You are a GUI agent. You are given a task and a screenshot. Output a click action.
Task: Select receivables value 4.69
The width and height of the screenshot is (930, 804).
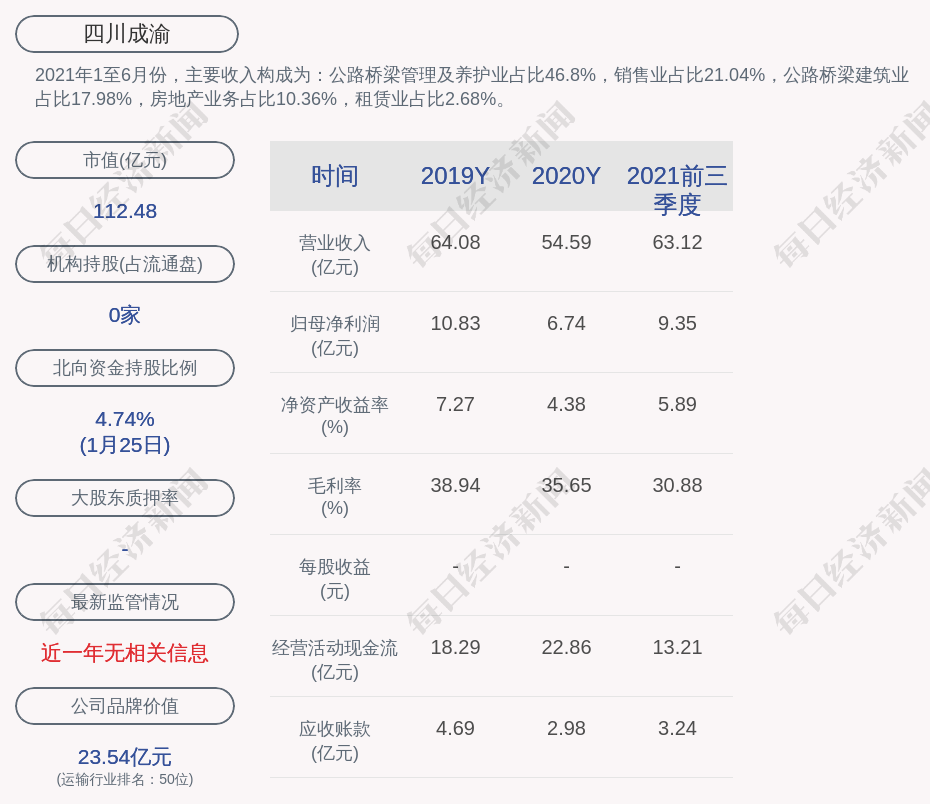pyautogui.click(x=455, y=728)
